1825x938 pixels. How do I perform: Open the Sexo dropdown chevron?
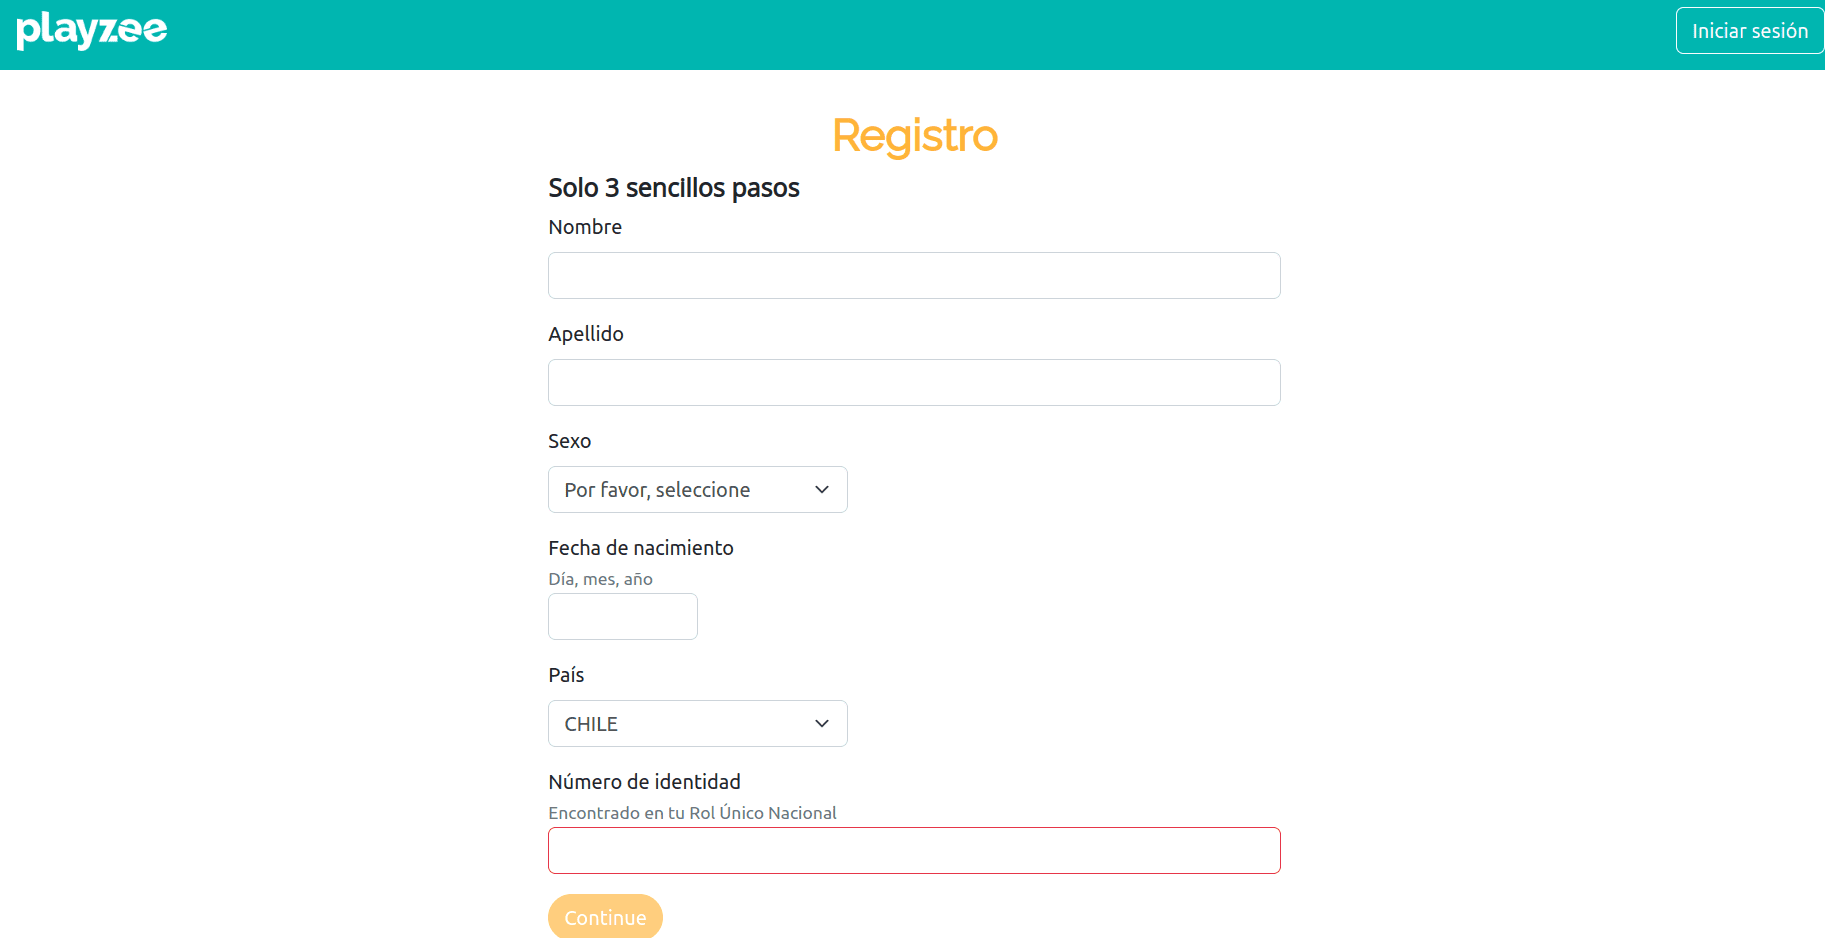pyautogui.click(x=821, y=489)
